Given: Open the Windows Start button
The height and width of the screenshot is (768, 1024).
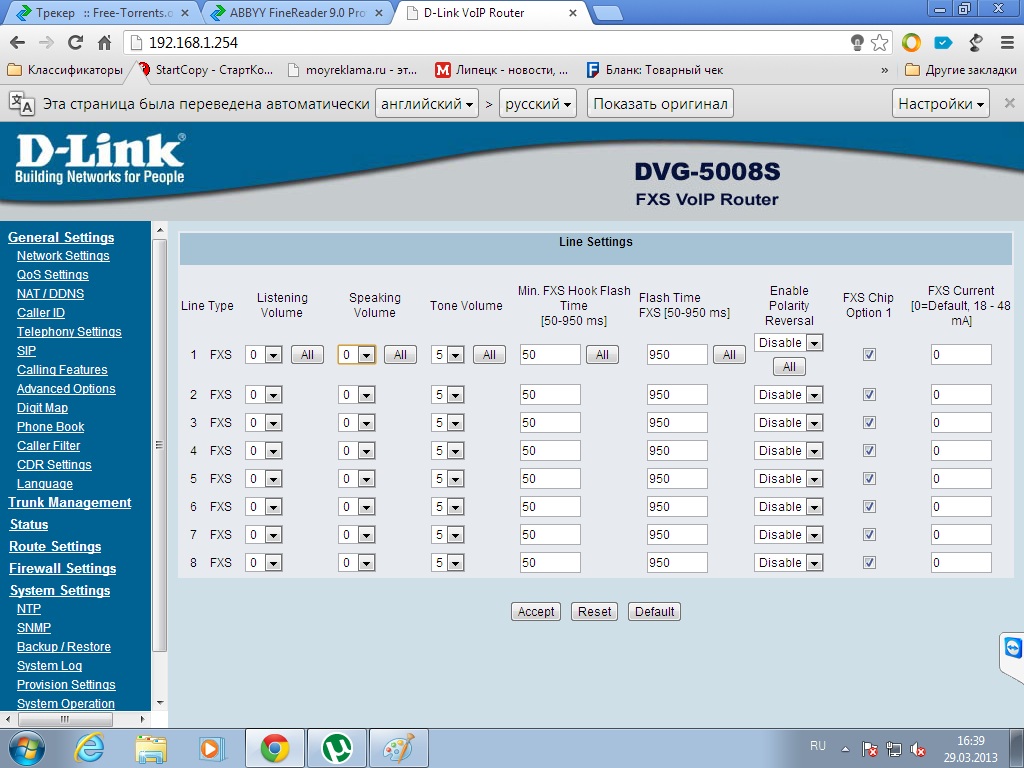Looking at the screenshot, I should pyautogui.click(x=26, y=748).
